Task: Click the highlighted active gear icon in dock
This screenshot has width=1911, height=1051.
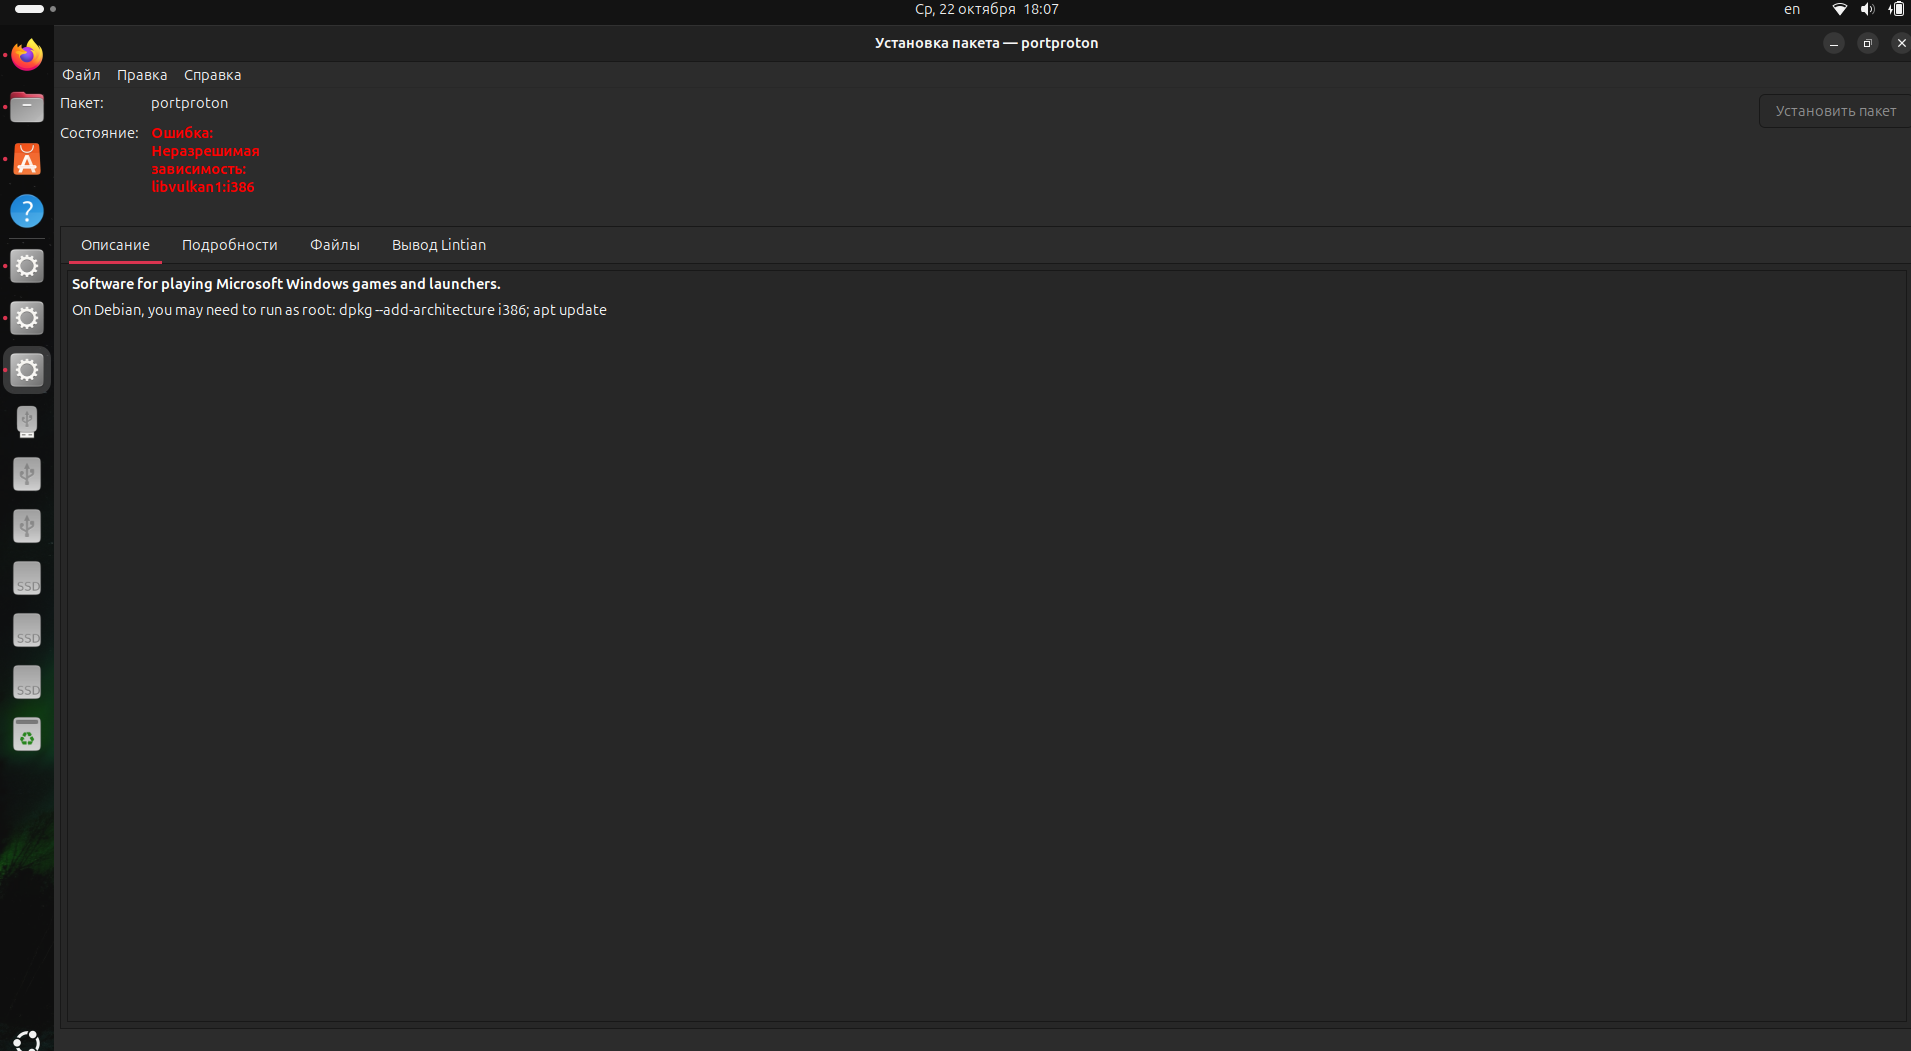Action: (x=27, y=370)
